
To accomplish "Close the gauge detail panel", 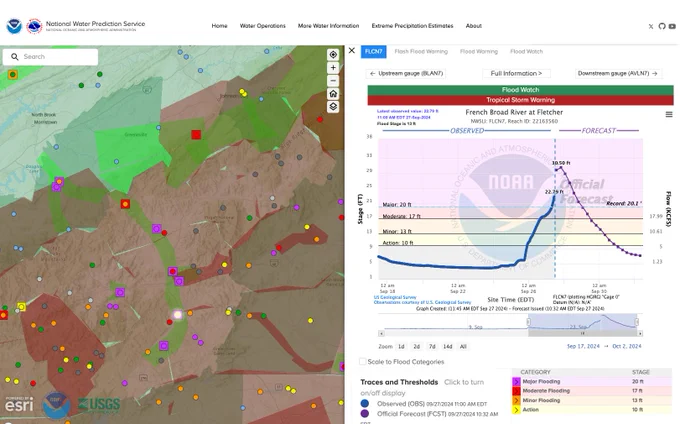I will [x=352, y=51].
